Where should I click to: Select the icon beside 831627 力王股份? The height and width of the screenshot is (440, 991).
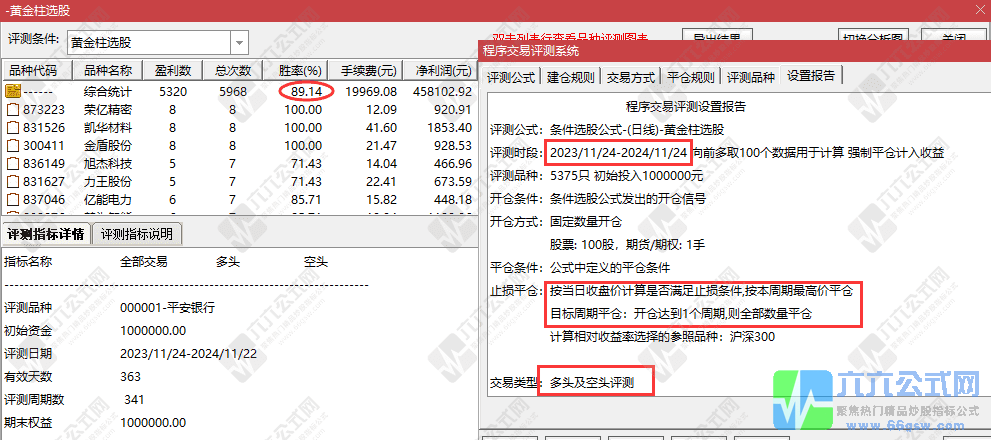pyautogui.click(x=13, y=181)
